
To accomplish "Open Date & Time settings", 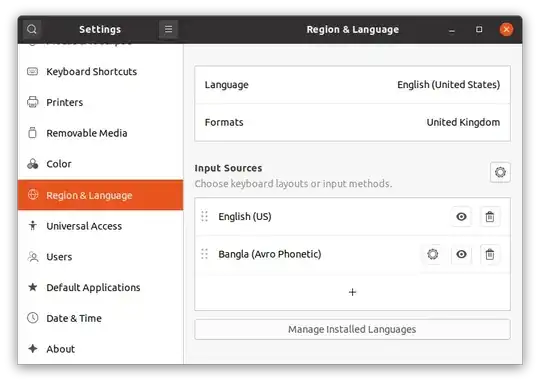I will click(x=101, y=318).
